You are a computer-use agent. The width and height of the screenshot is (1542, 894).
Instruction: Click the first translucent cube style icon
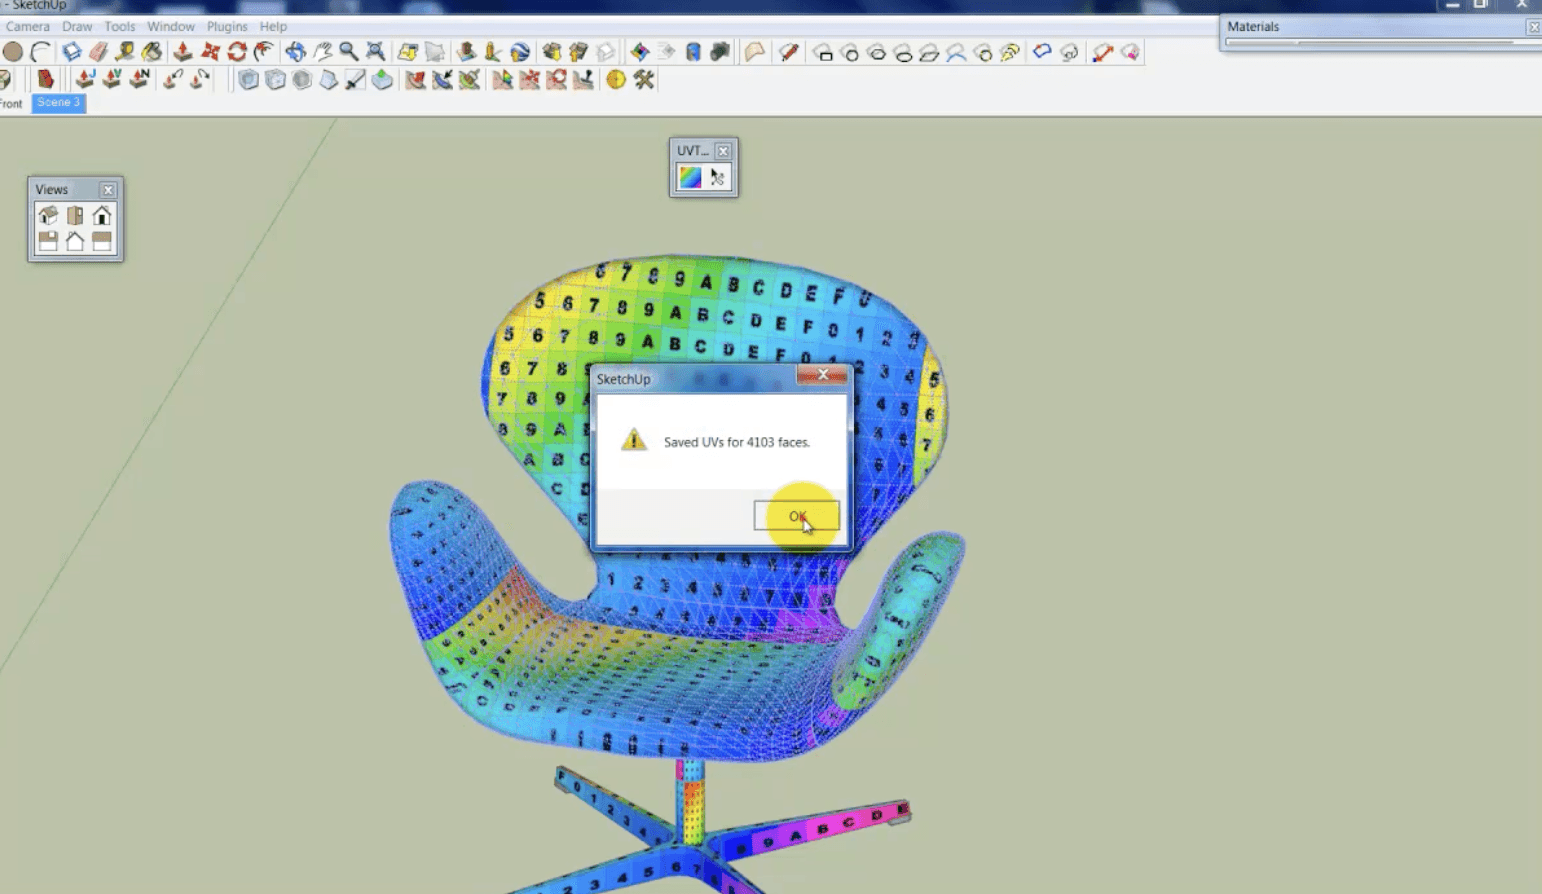pyautogui.click(x=248, y=80)
